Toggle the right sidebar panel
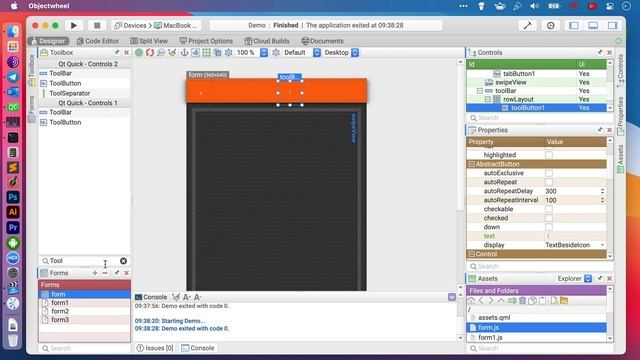Viewport: 640px width, 360px height. point(612,25)
